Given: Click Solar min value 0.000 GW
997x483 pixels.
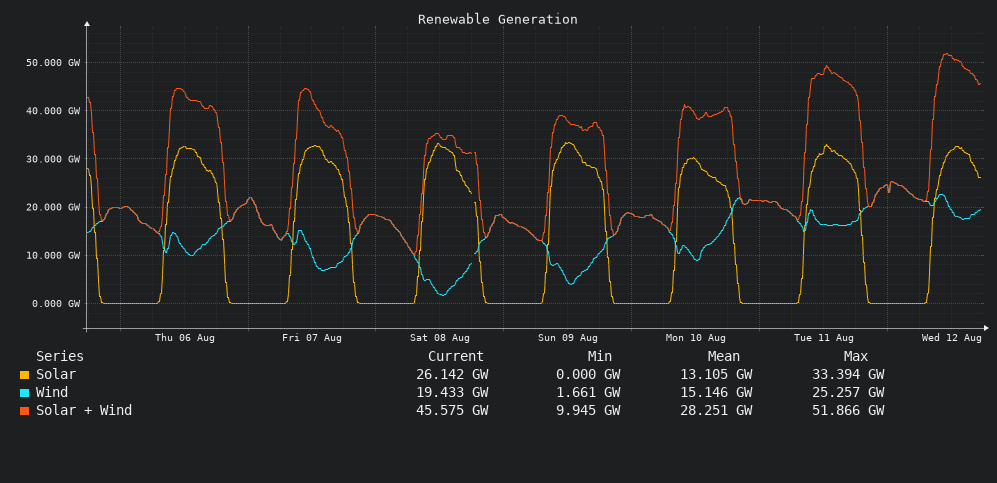Looking at the screenshot, I should pos(588,374).
